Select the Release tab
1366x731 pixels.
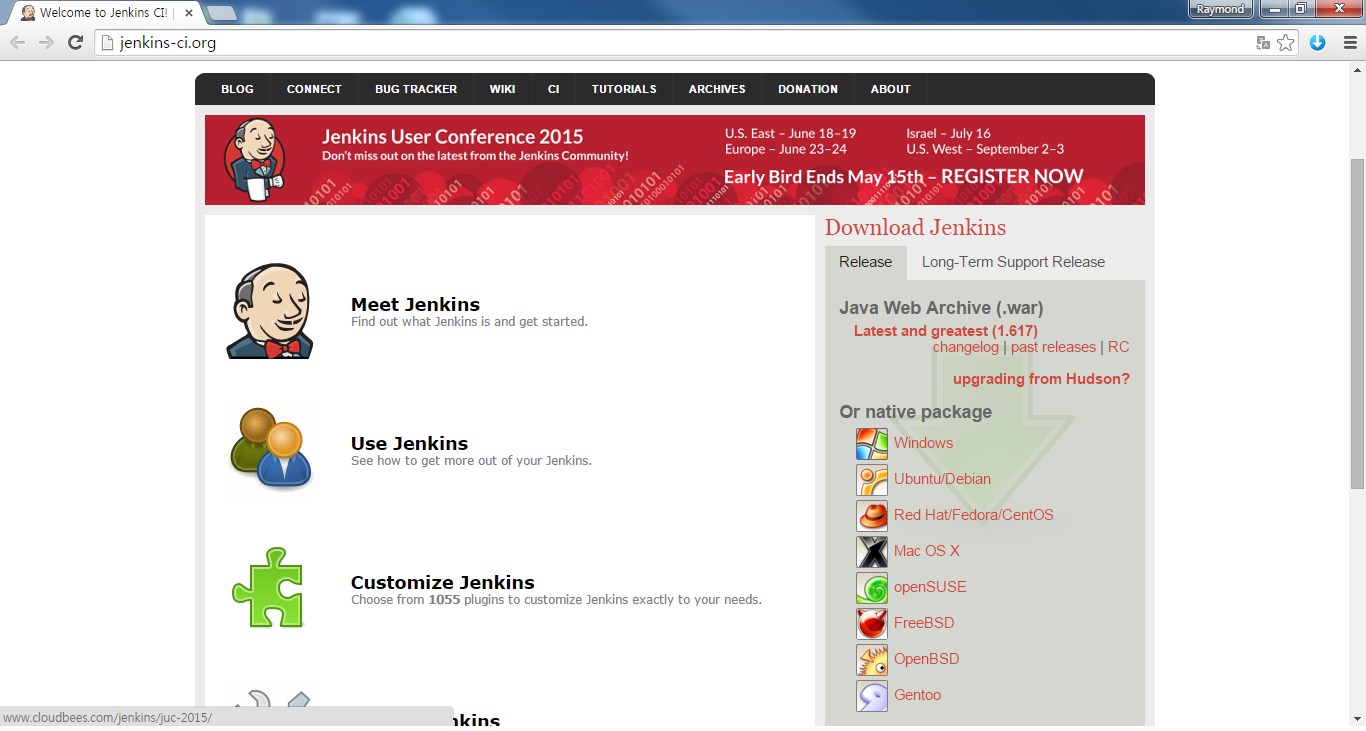(x=865, y=262)
